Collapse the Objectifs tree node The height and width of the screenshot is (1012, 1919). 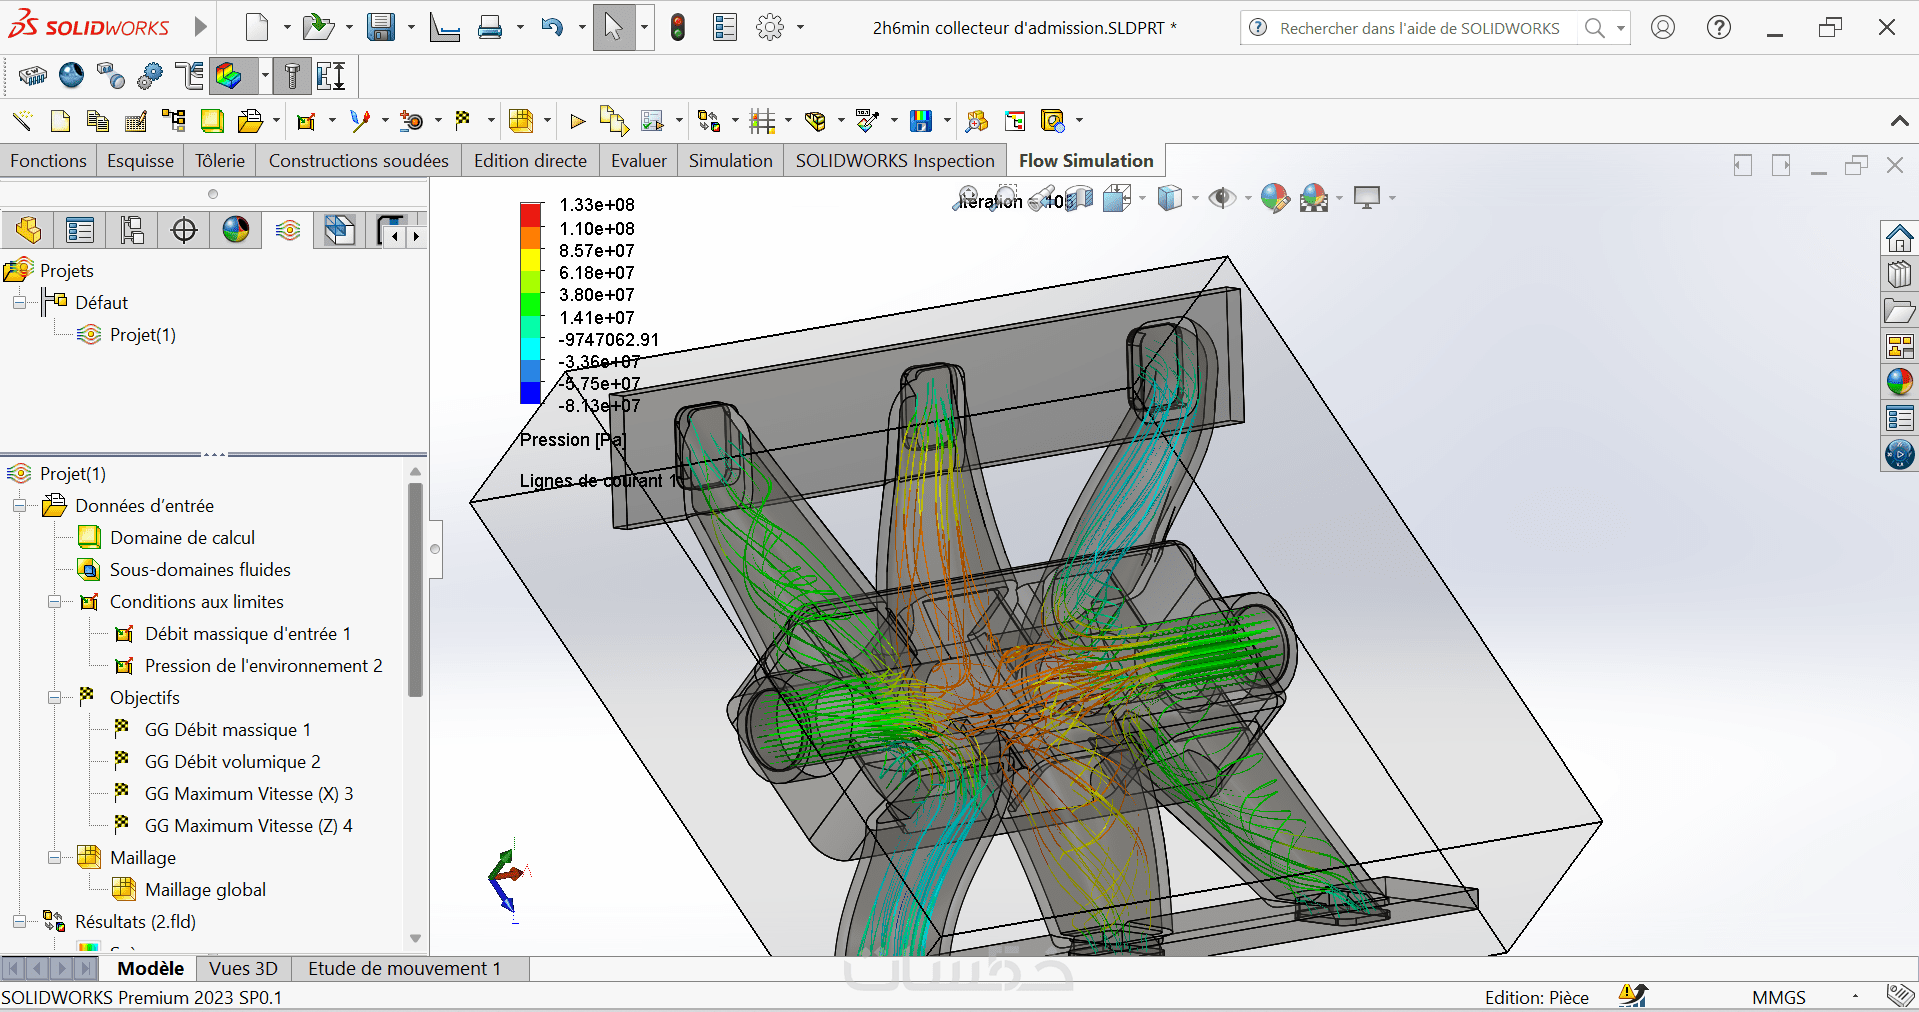[x=55, y=698]
